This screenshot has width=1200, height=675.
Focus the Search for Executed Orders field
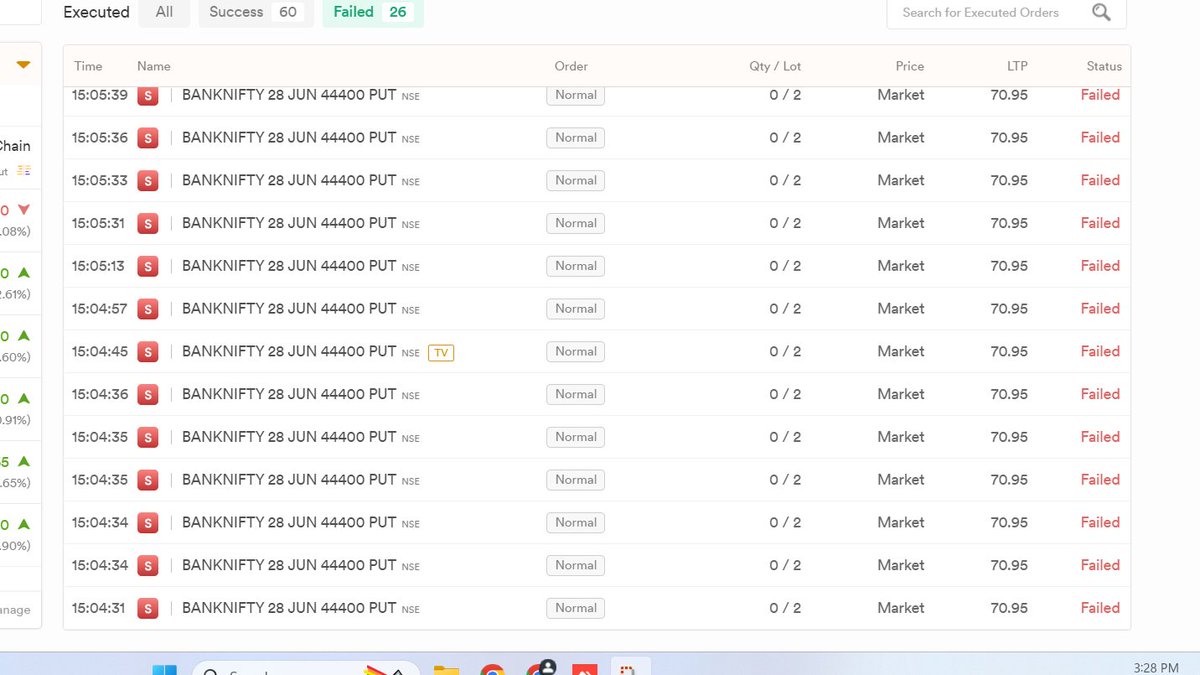[1006, 12]
